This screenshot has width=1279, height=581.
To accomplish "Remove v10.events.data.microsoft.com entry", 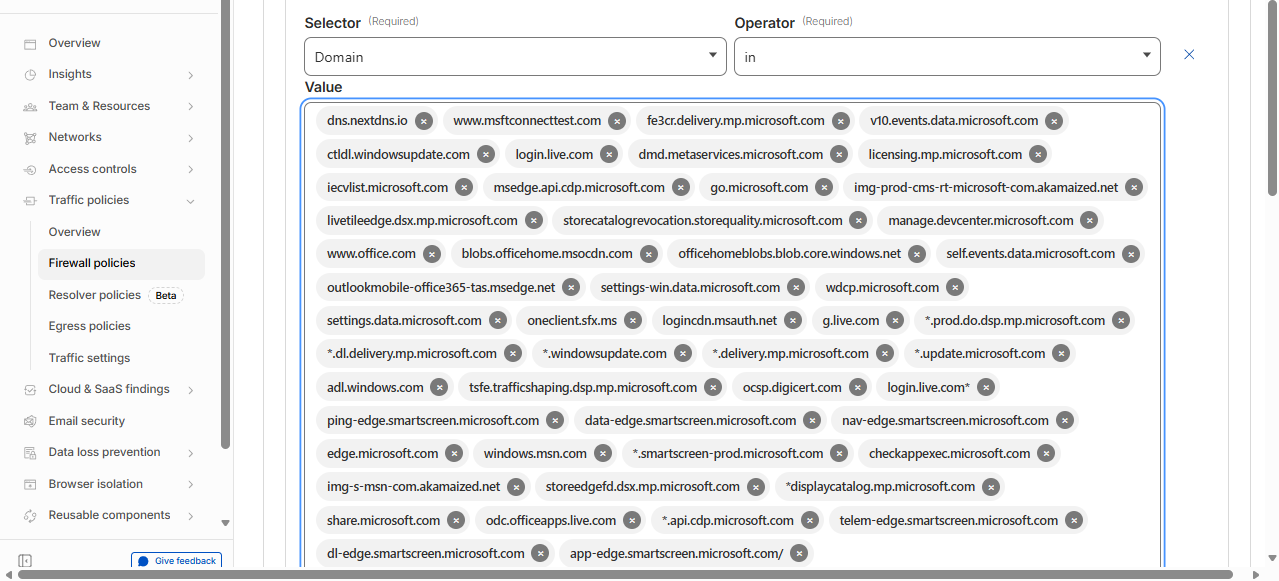I will [1054, 121].
